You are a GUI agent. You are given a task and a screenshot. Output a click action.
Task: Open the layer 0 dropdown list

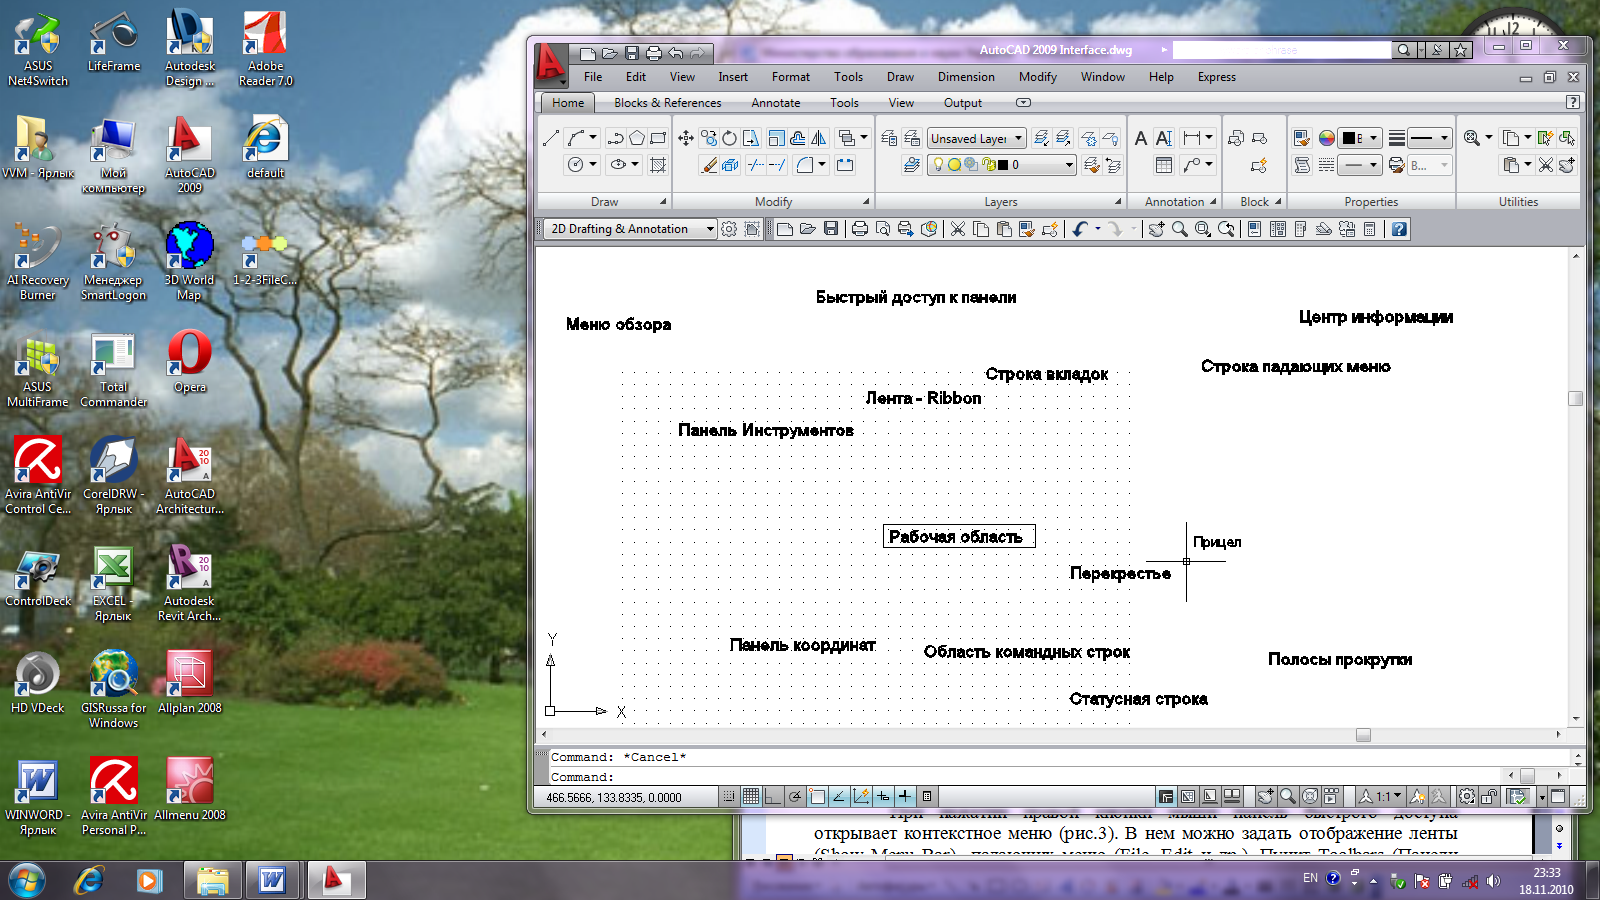1002,165
